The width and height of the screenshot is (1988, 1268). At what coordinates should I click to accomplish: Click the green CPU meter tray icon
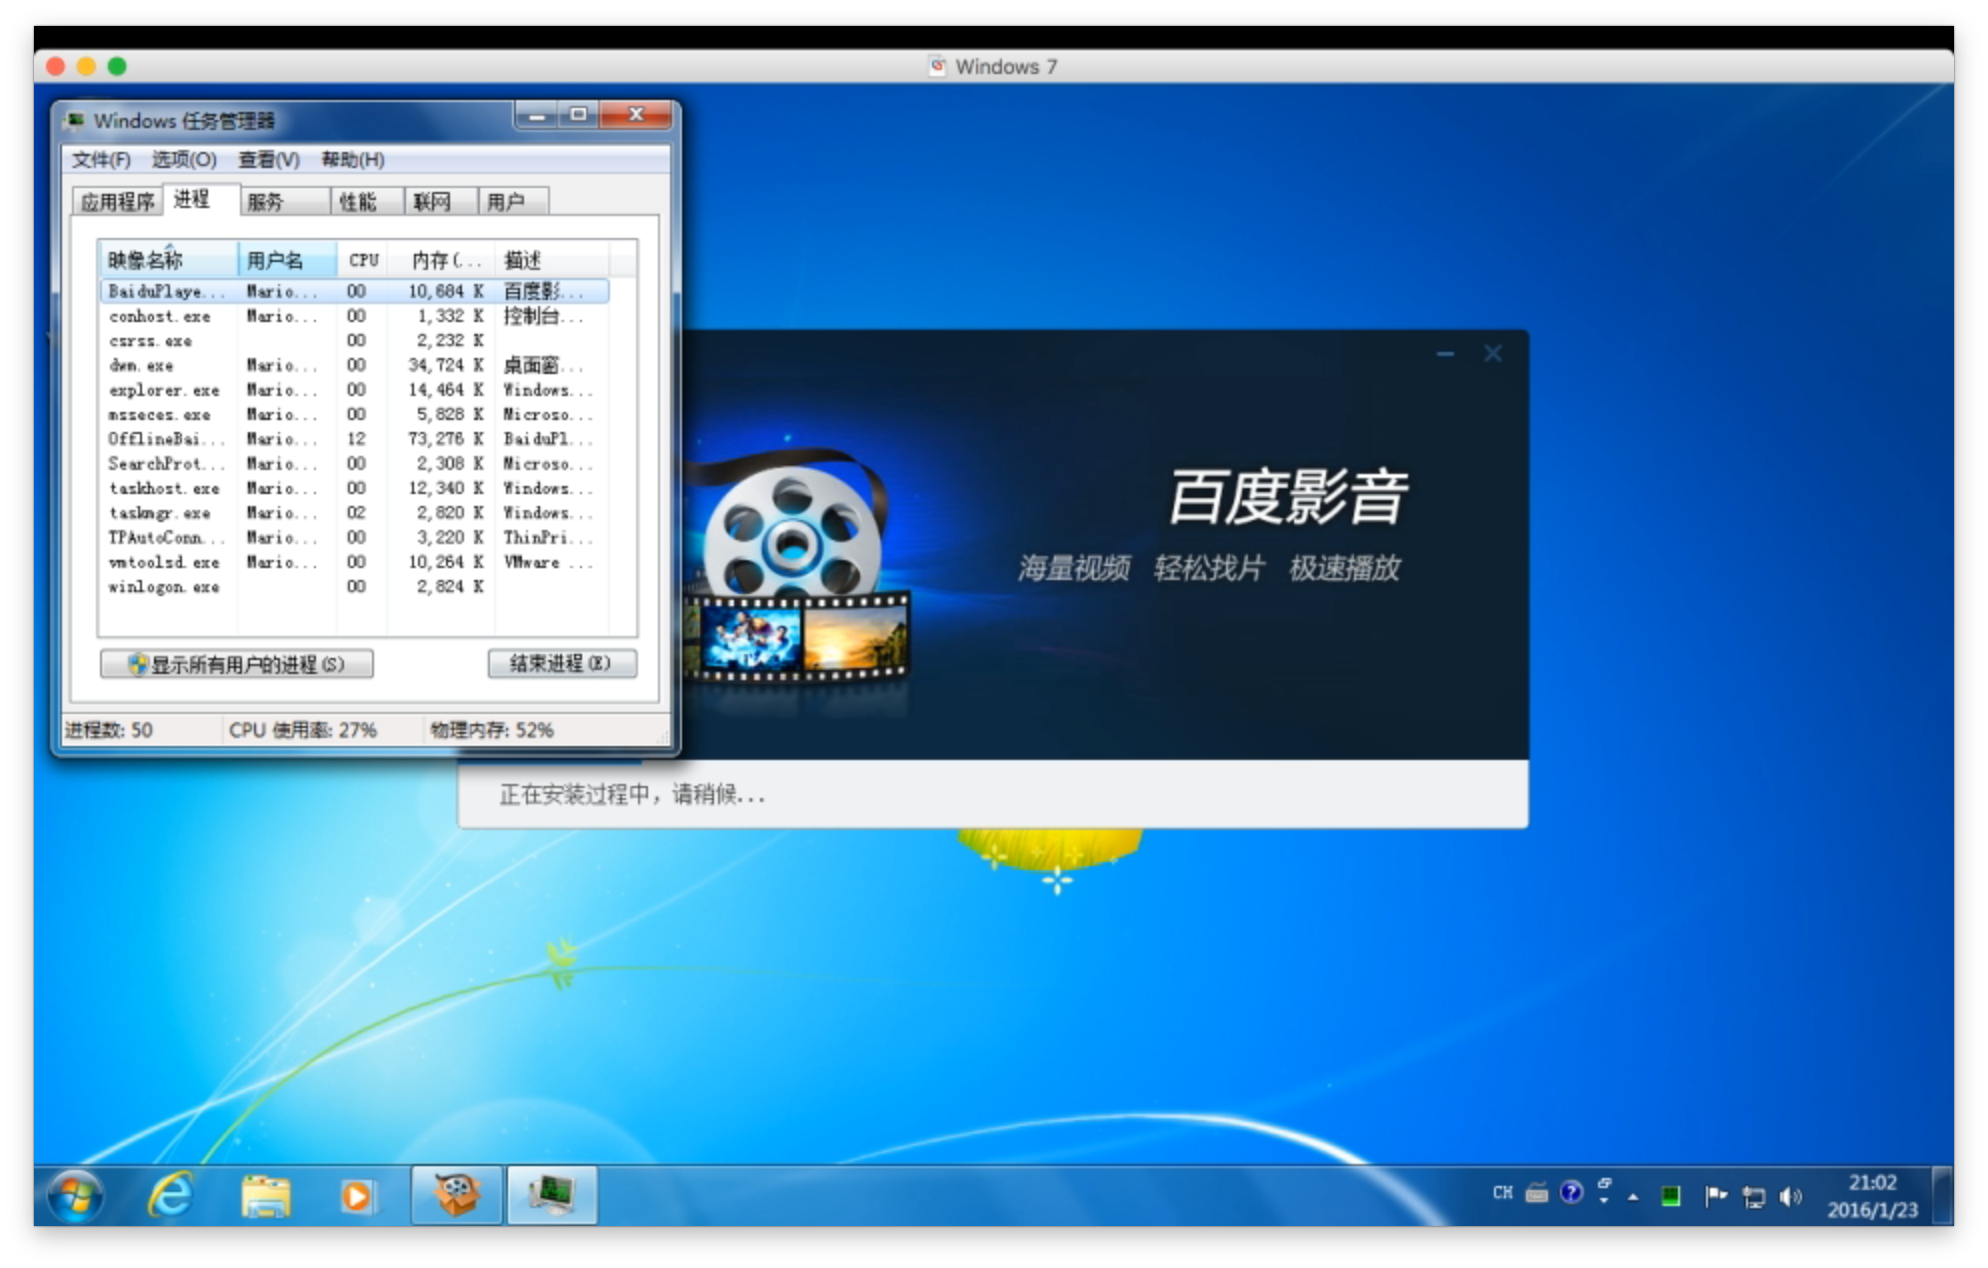1670,1196
